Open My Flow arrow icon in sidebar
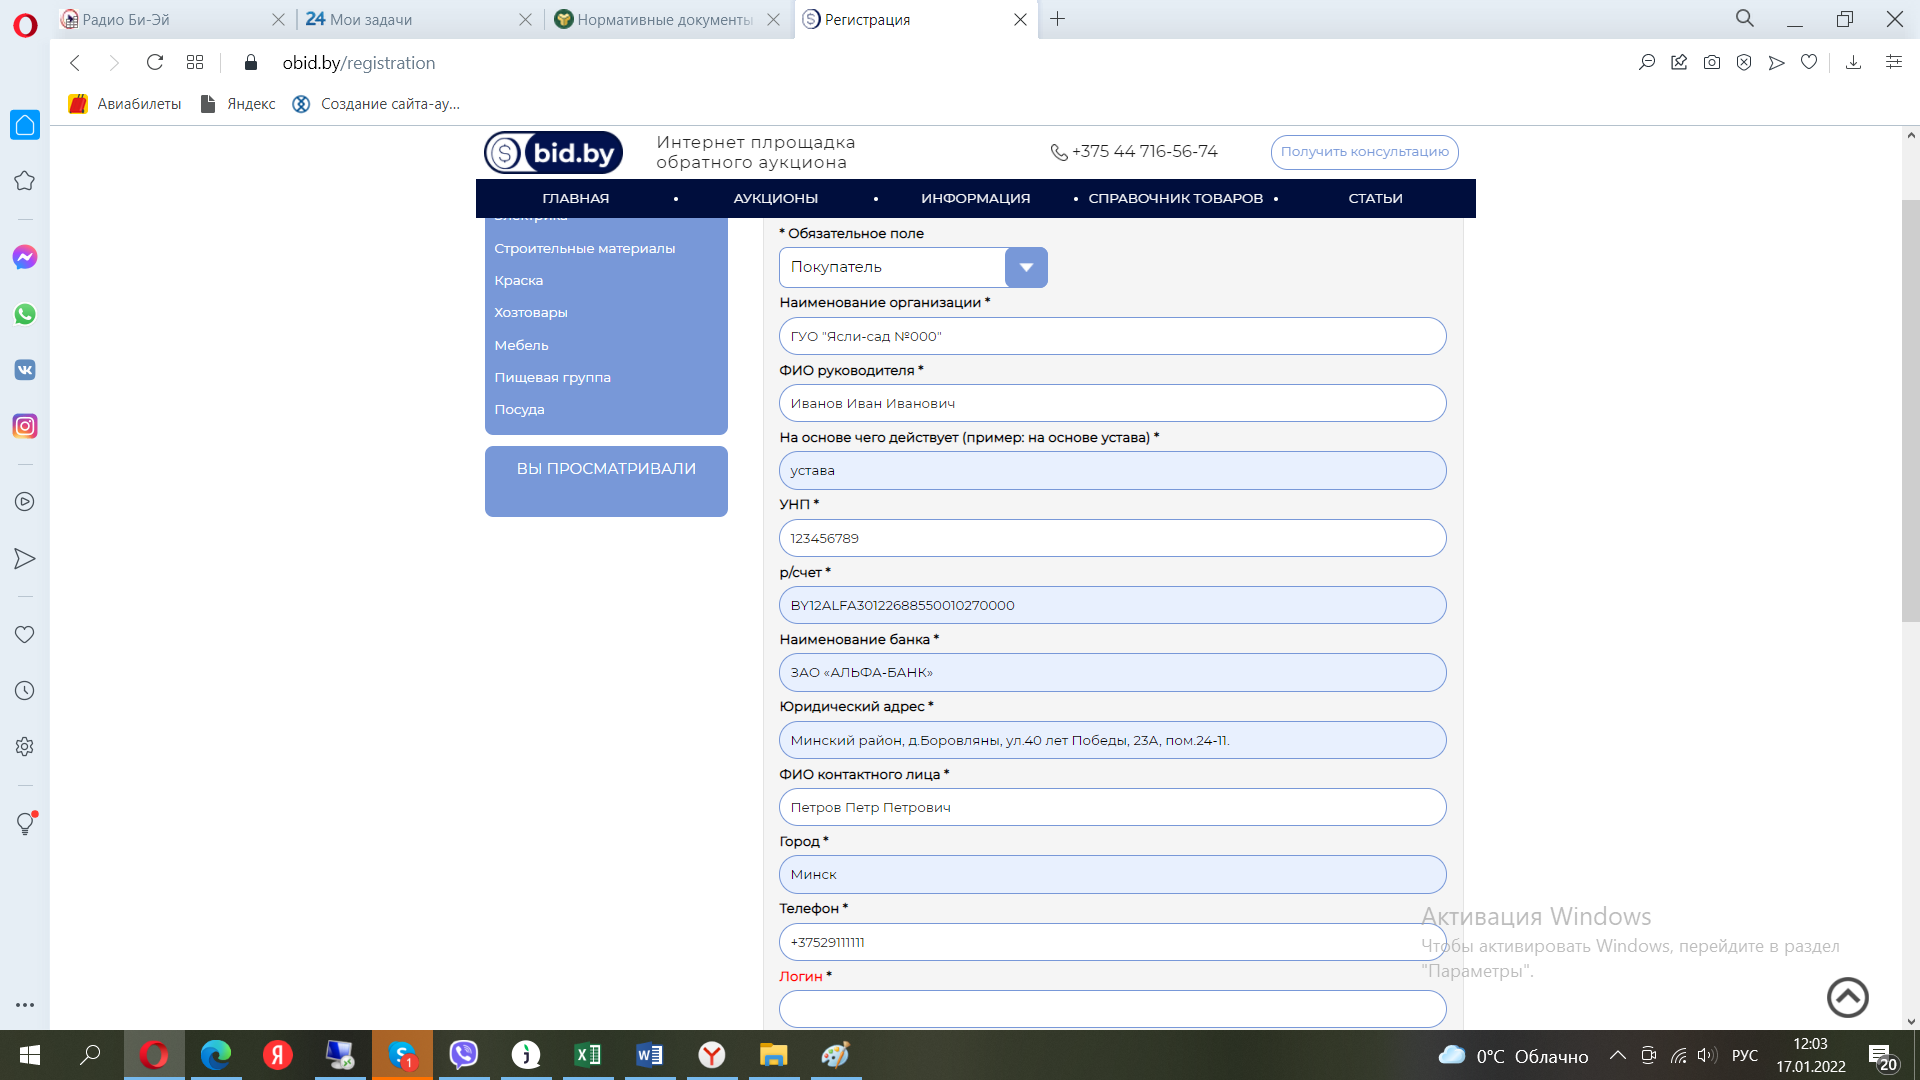Image resolution: width=1920 pixels, height=1080 pixels. point(25,559)
